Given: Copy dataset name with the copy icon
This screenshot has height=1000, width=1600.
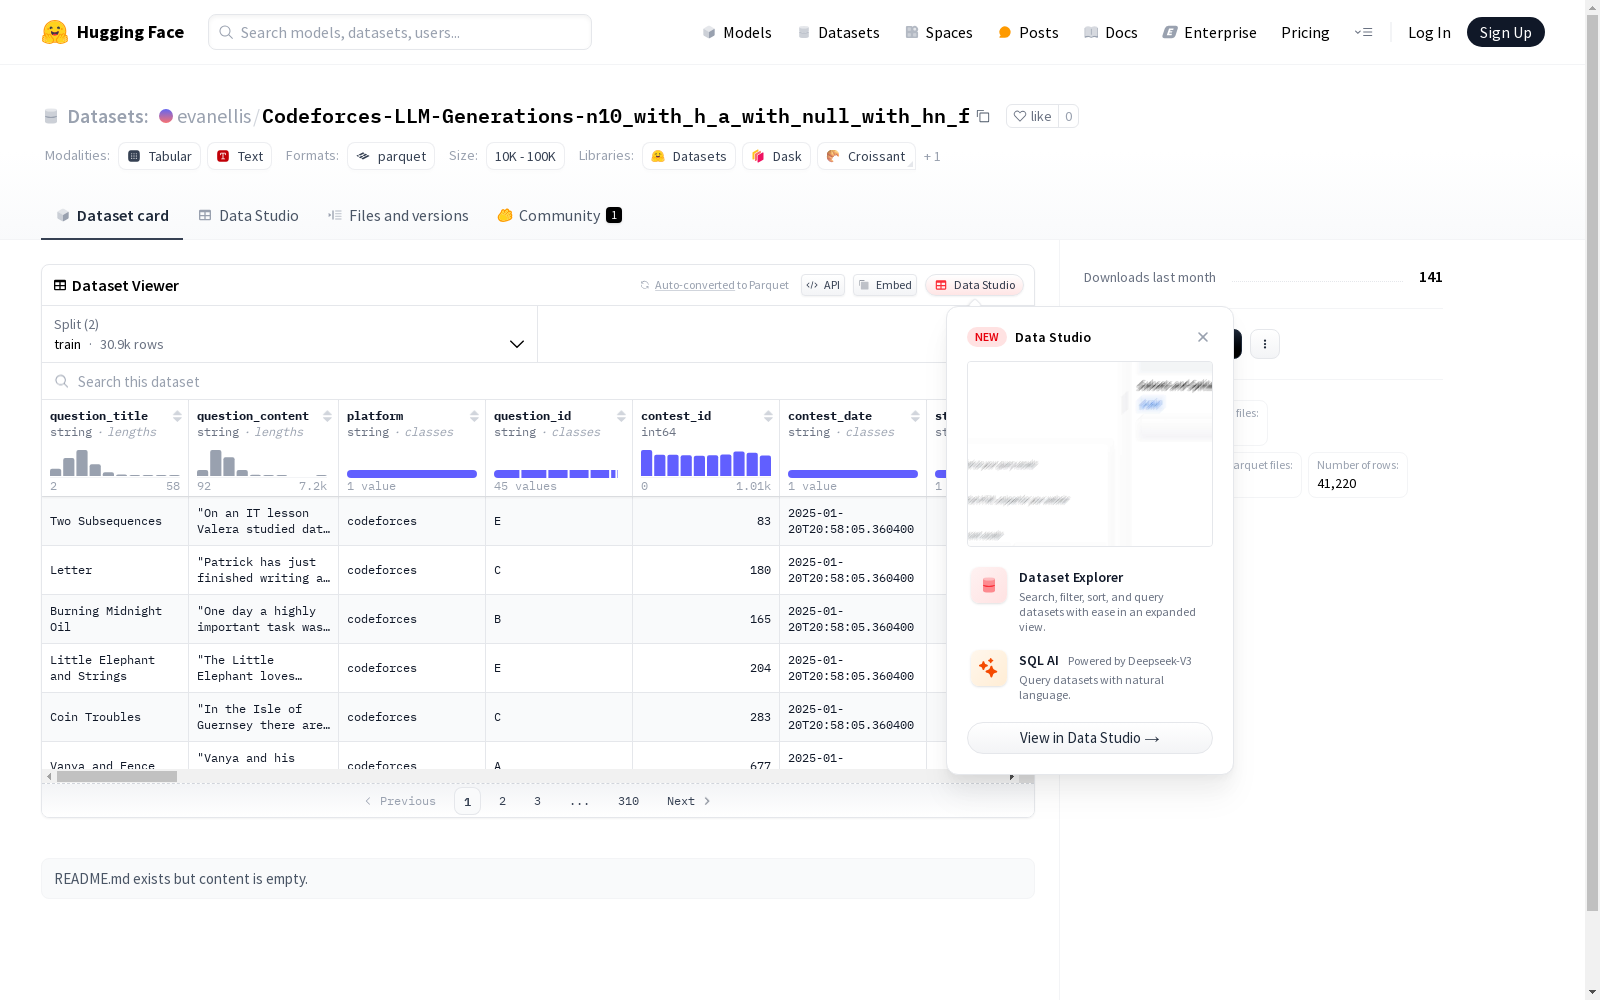Looking at the screenshot, I should (983, 116).
